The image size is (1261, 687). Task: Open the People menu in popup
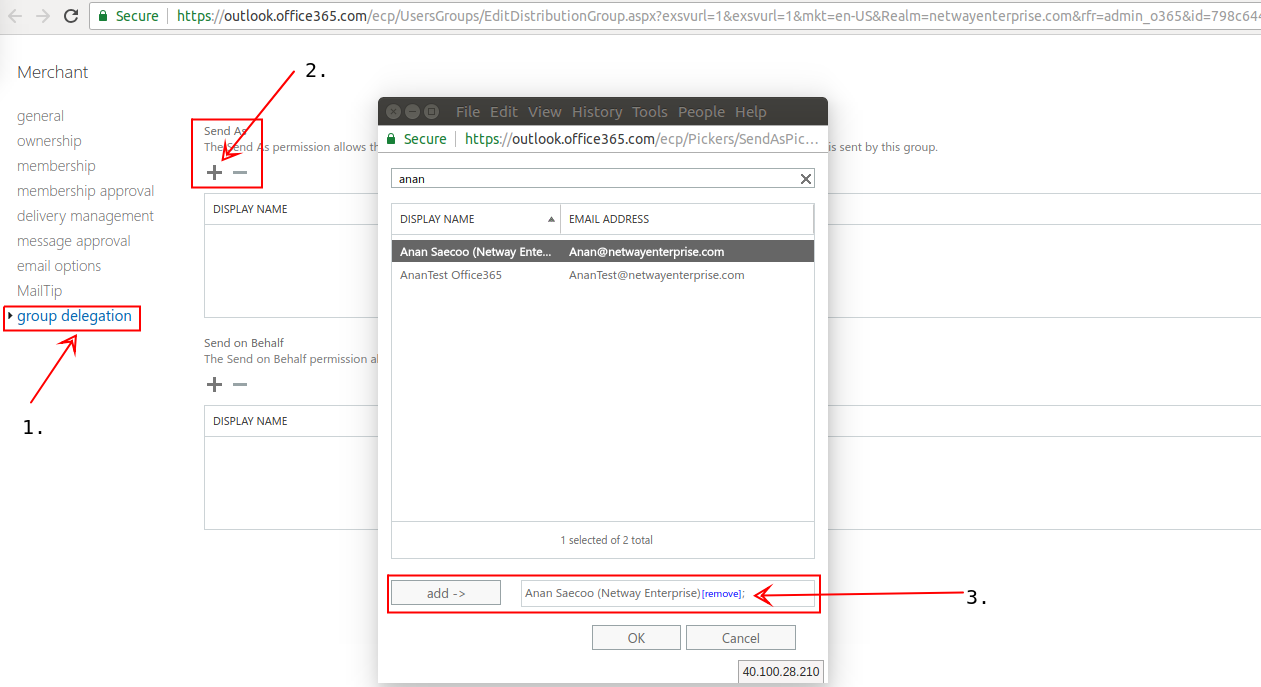[x=701, y=112]
